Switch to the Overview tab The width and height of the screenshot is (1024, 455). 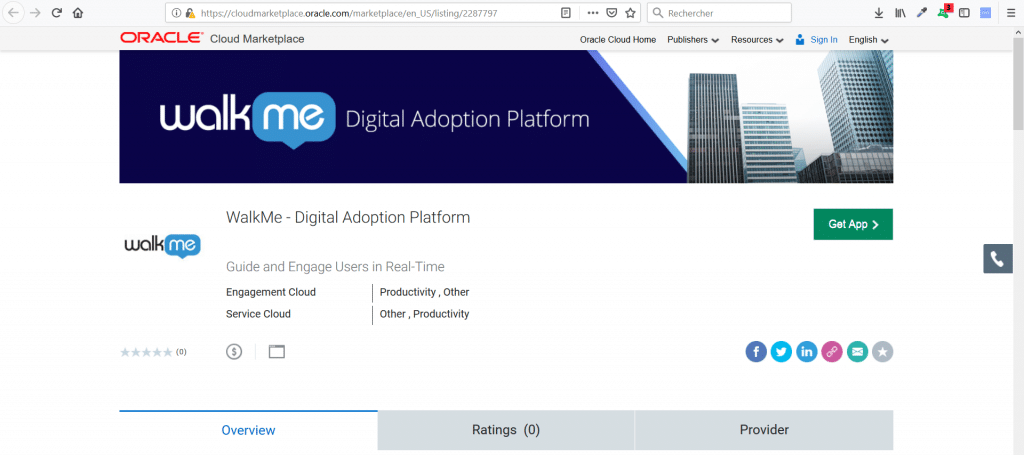click(248, 430)
